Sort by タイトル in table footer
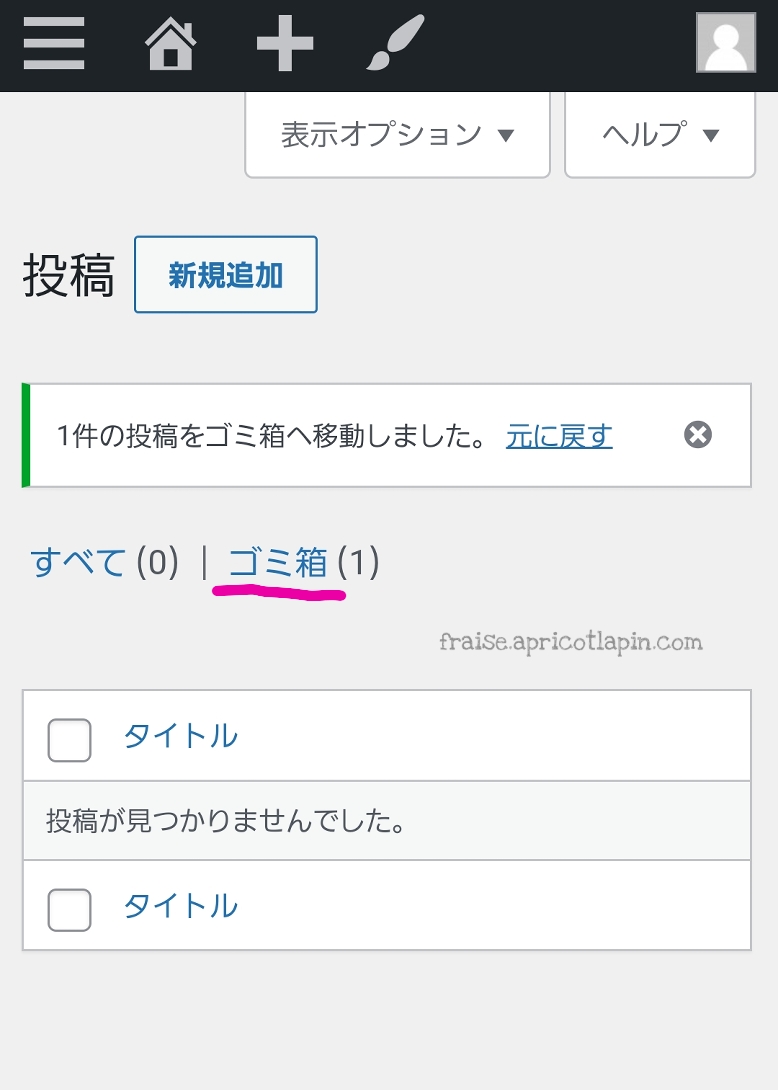The width and height of the screenshot is (778, 1090). pos(181,906)
